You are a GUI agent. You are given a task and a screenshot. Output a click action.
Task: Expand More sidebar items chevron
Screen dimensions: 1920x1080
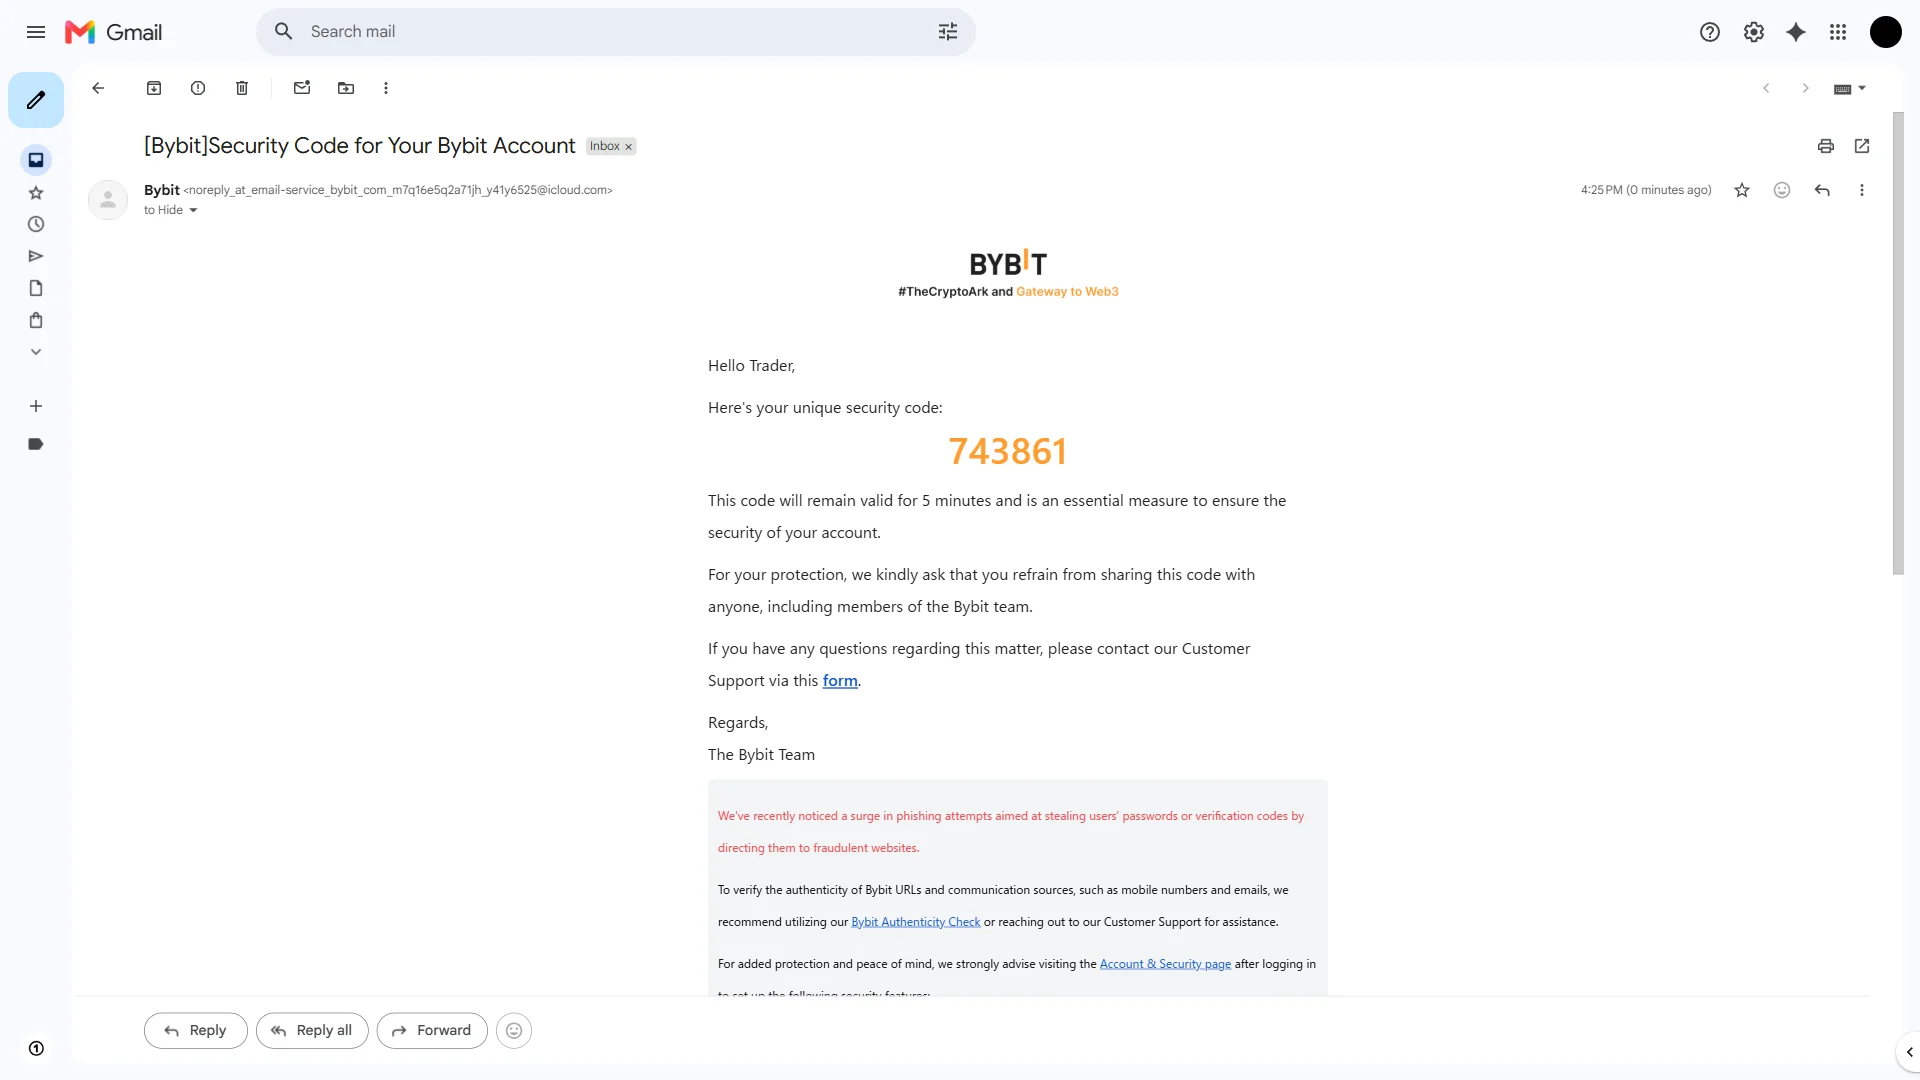[x=36, y=352]
